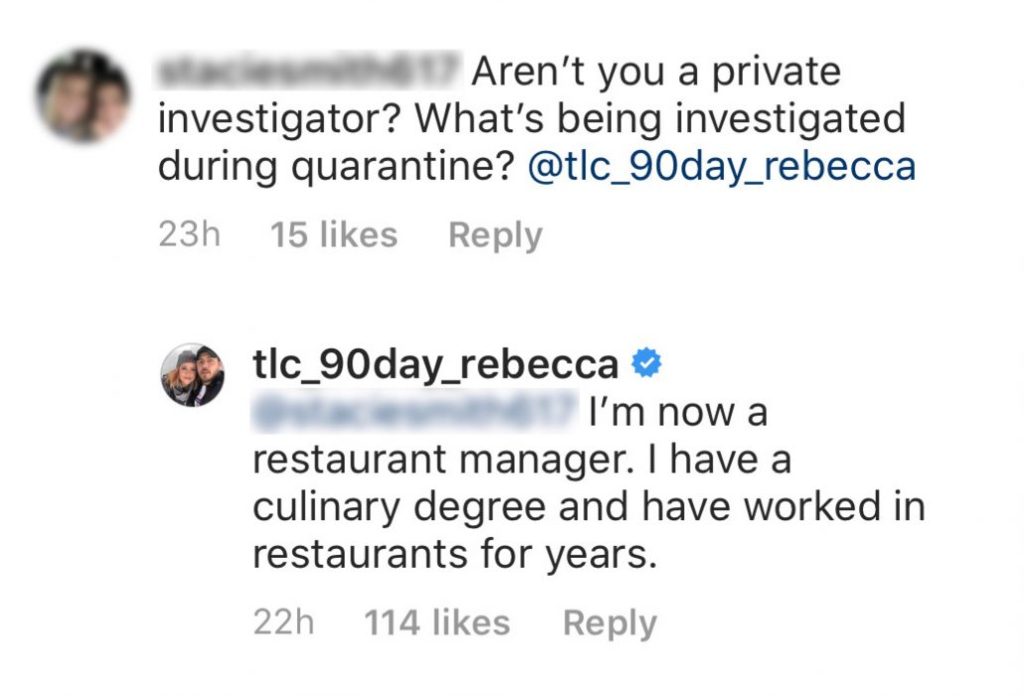Click the "culinary degree and have worked in" line

(x=588, y=507)
